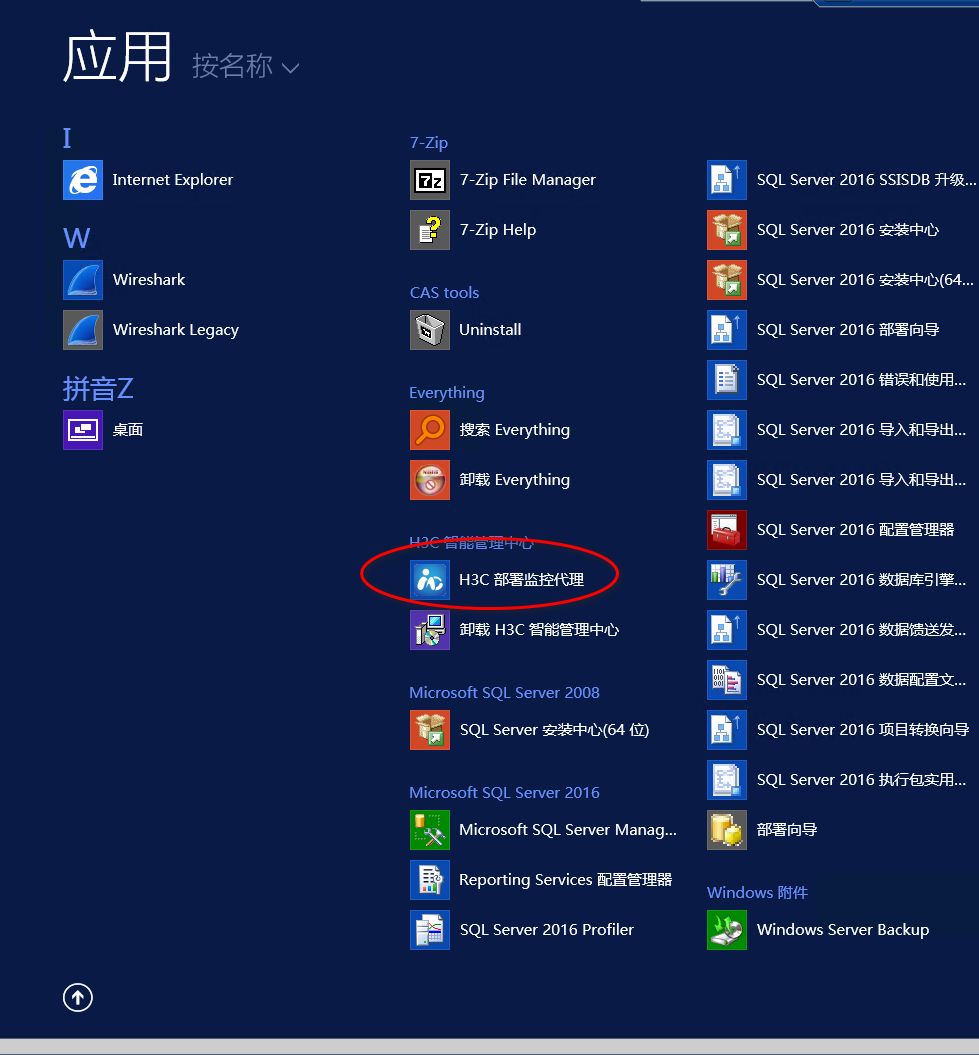This screenshot has height=1055, width=979.
Task: Launch the SQL Server 2016 数据配置文 icon
Action: [x=727, y=680]
